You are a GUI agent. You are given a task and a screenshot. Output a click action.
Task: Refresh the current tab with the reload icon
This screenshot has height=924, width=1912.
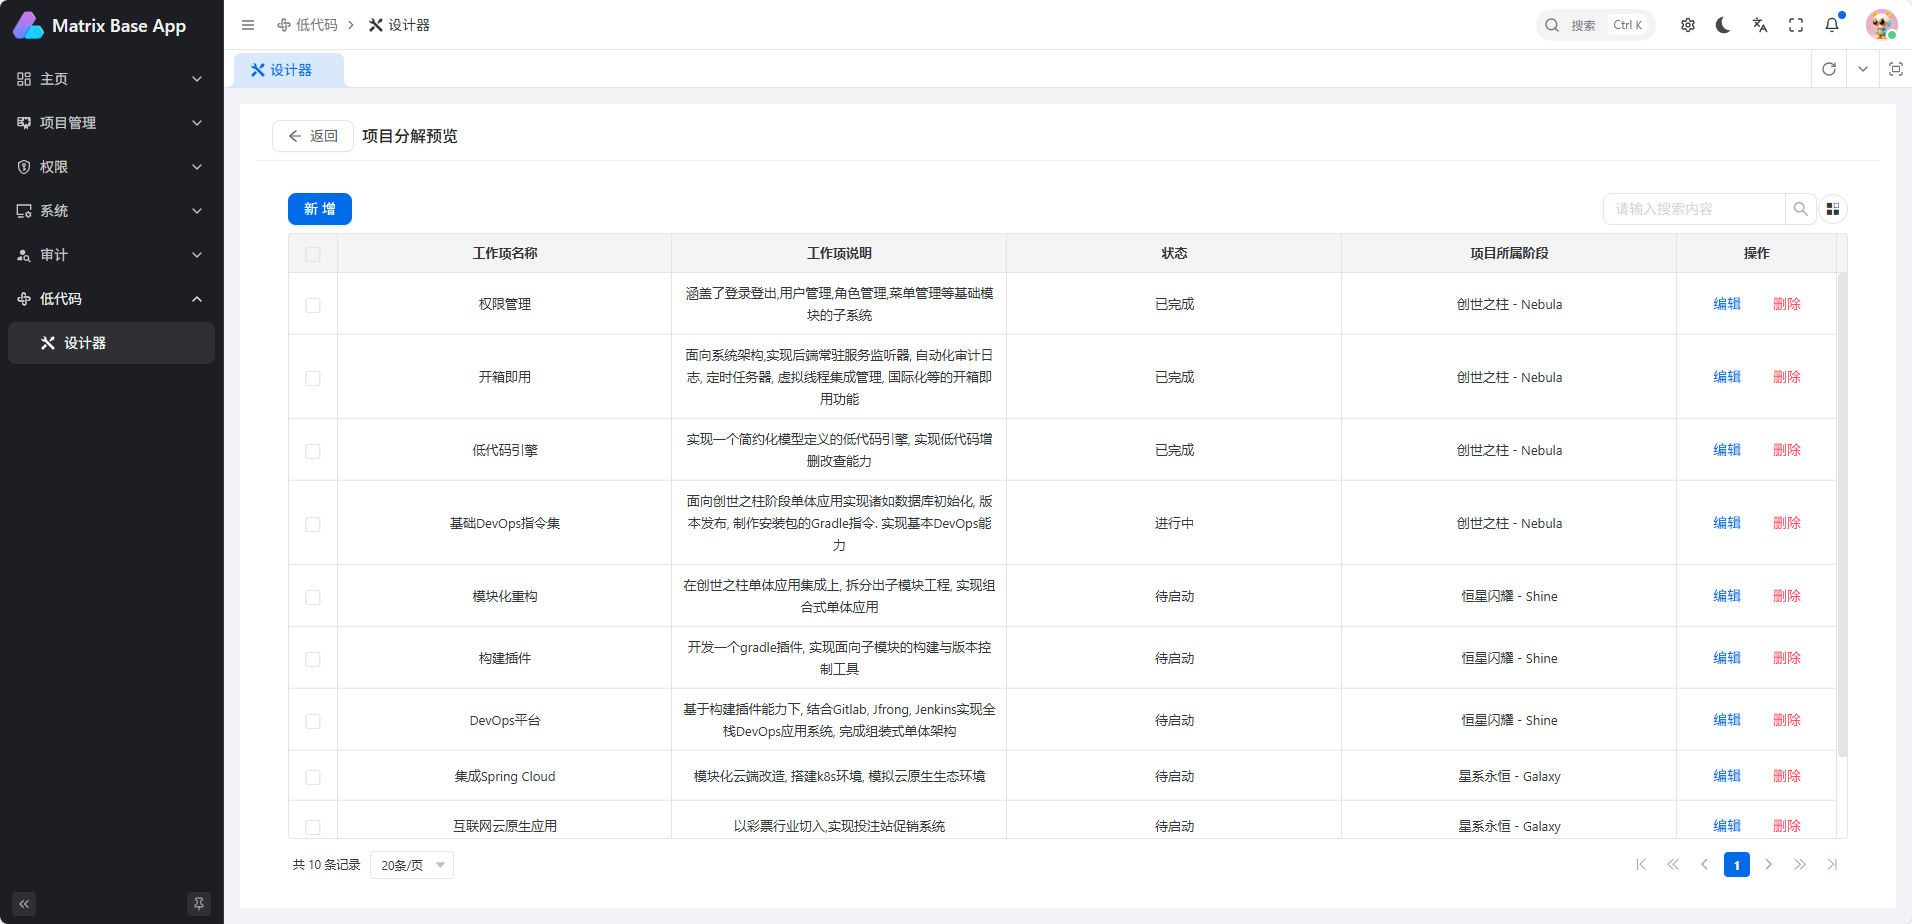[1829, 69]
